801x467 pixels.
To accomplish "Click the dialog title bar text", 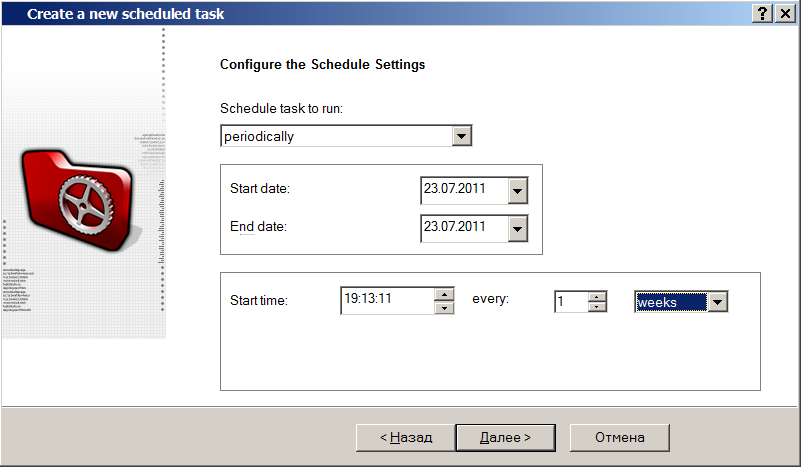I will (125, 14).
